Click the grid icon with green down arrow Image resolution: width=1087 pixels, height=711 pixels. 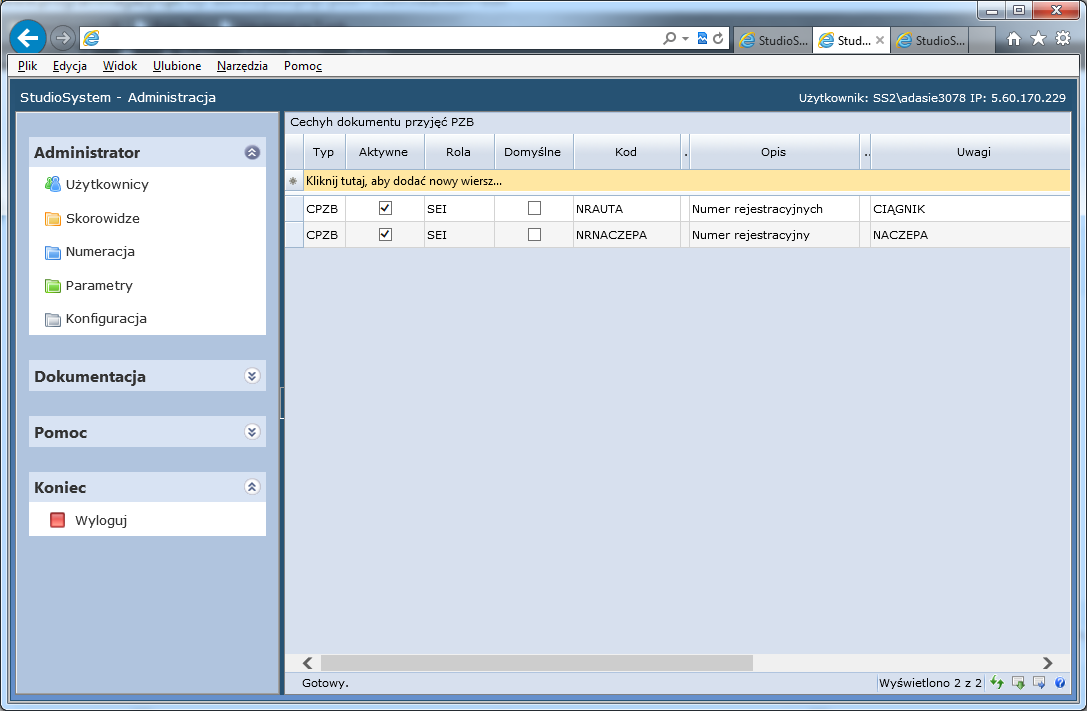pyautogui.click(x=1018, y=683)
